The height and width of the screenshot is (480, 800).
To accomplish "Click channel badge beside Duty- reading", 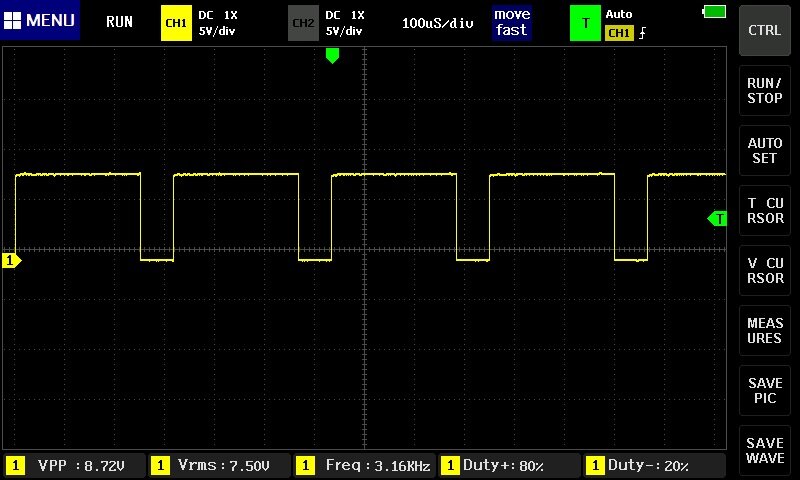I will click(x=595, y=465).
